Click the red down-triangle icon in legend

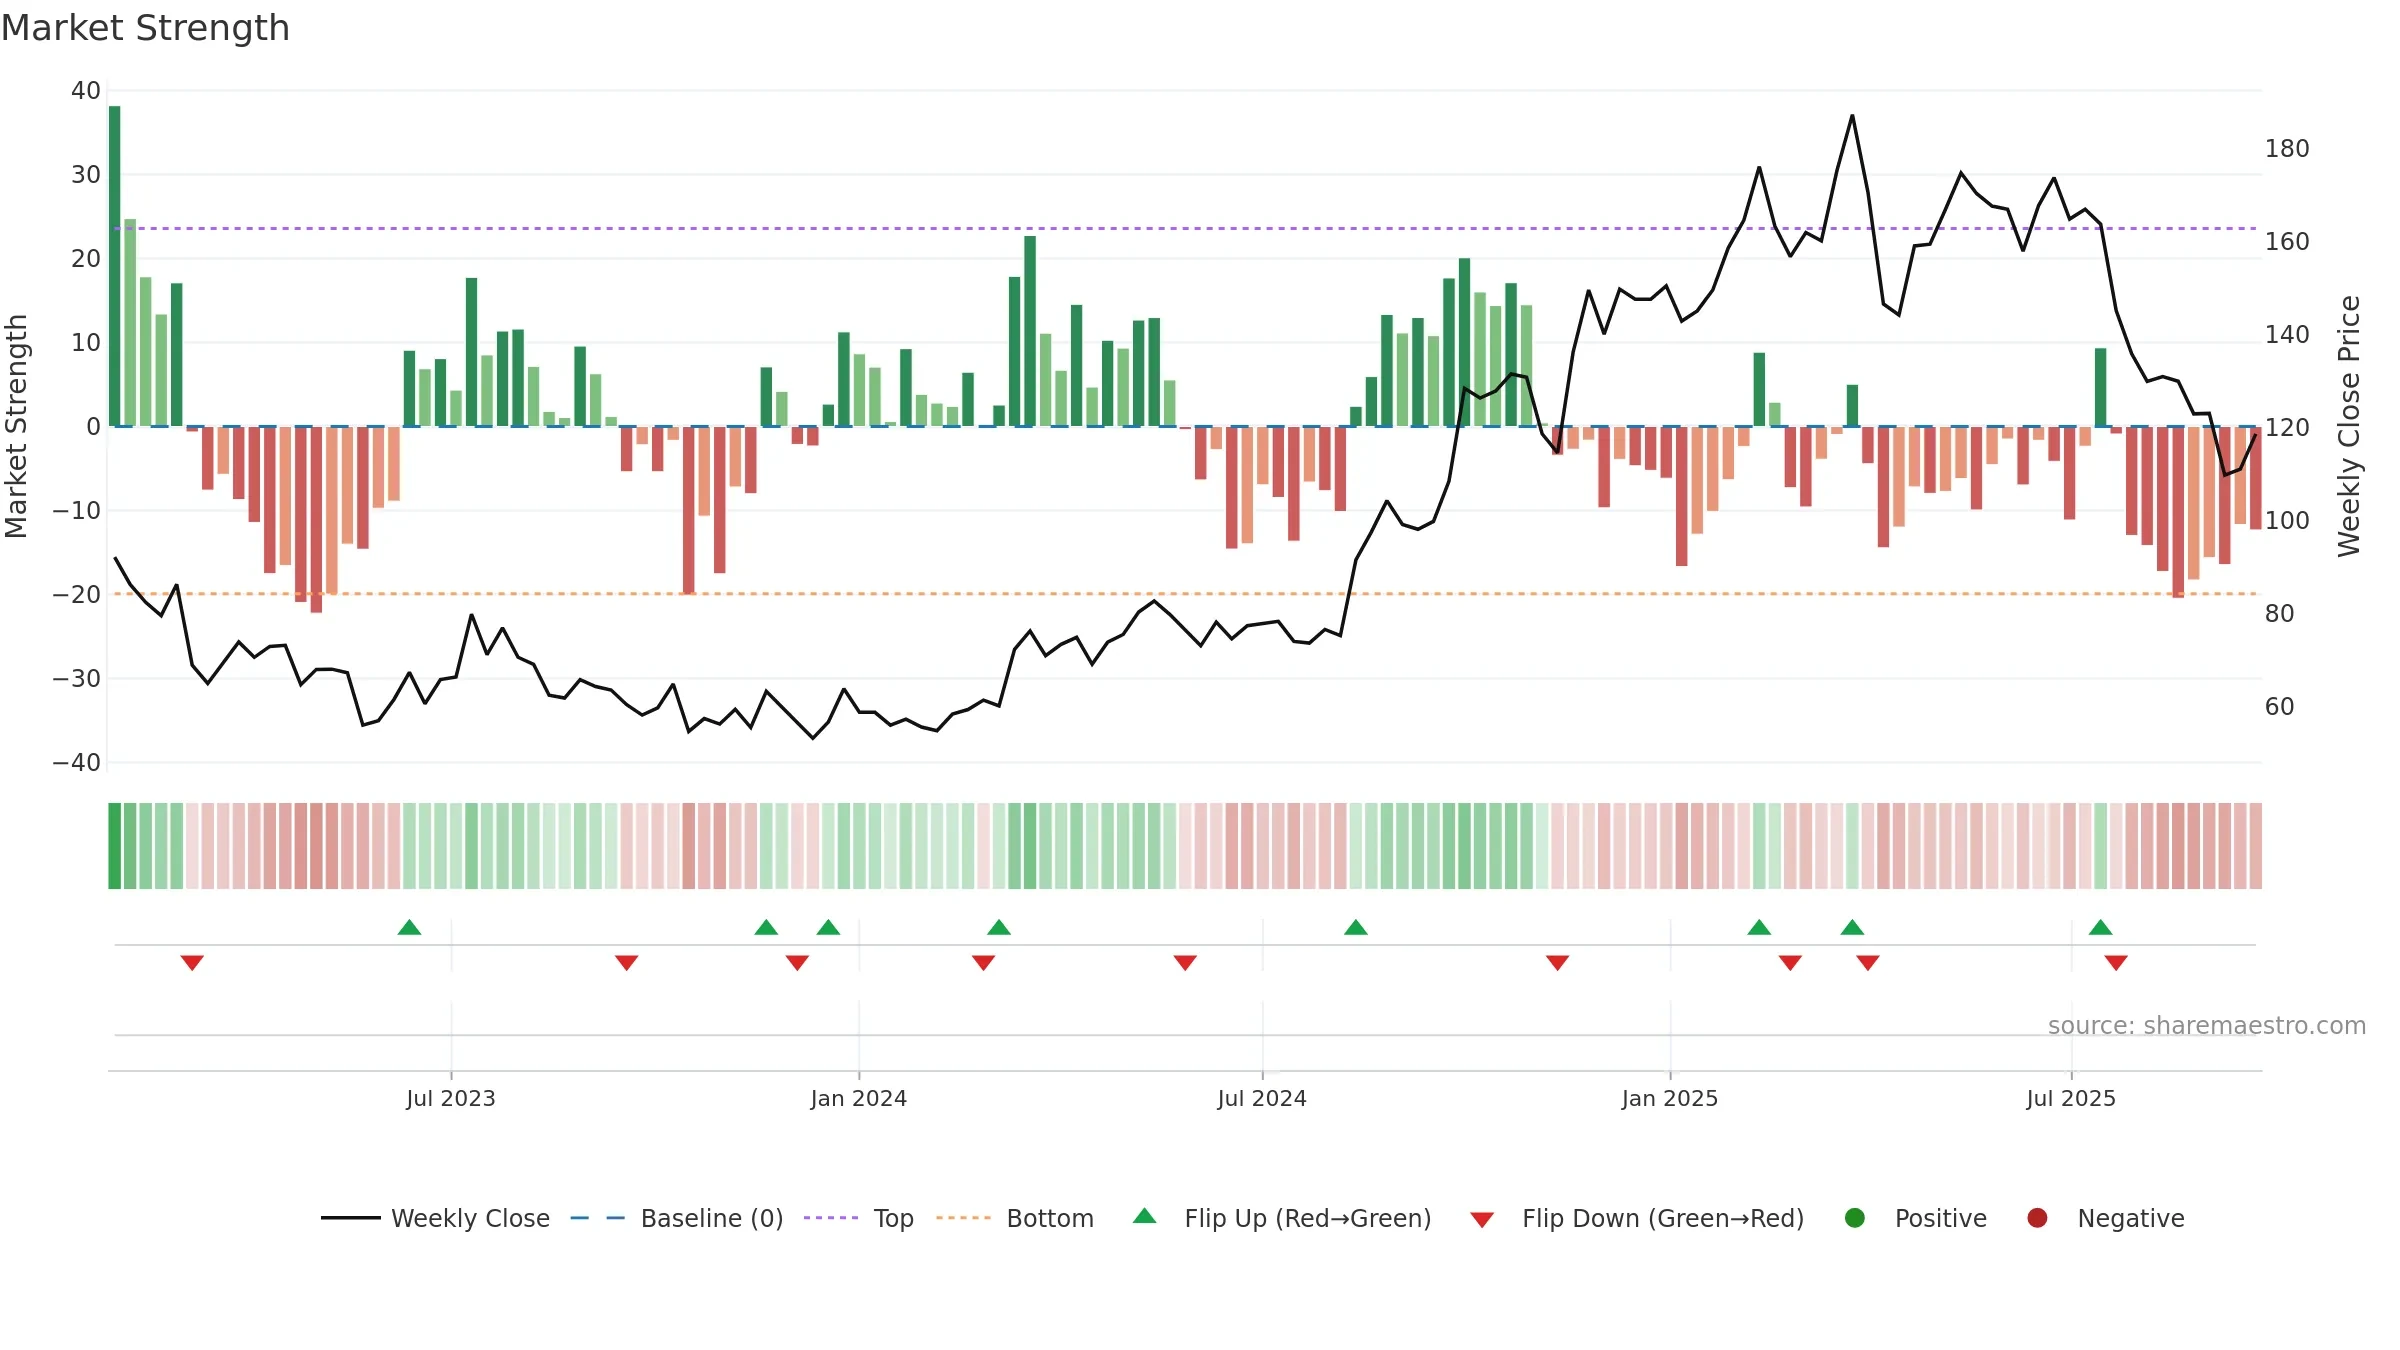[x=1483, y=1220]
